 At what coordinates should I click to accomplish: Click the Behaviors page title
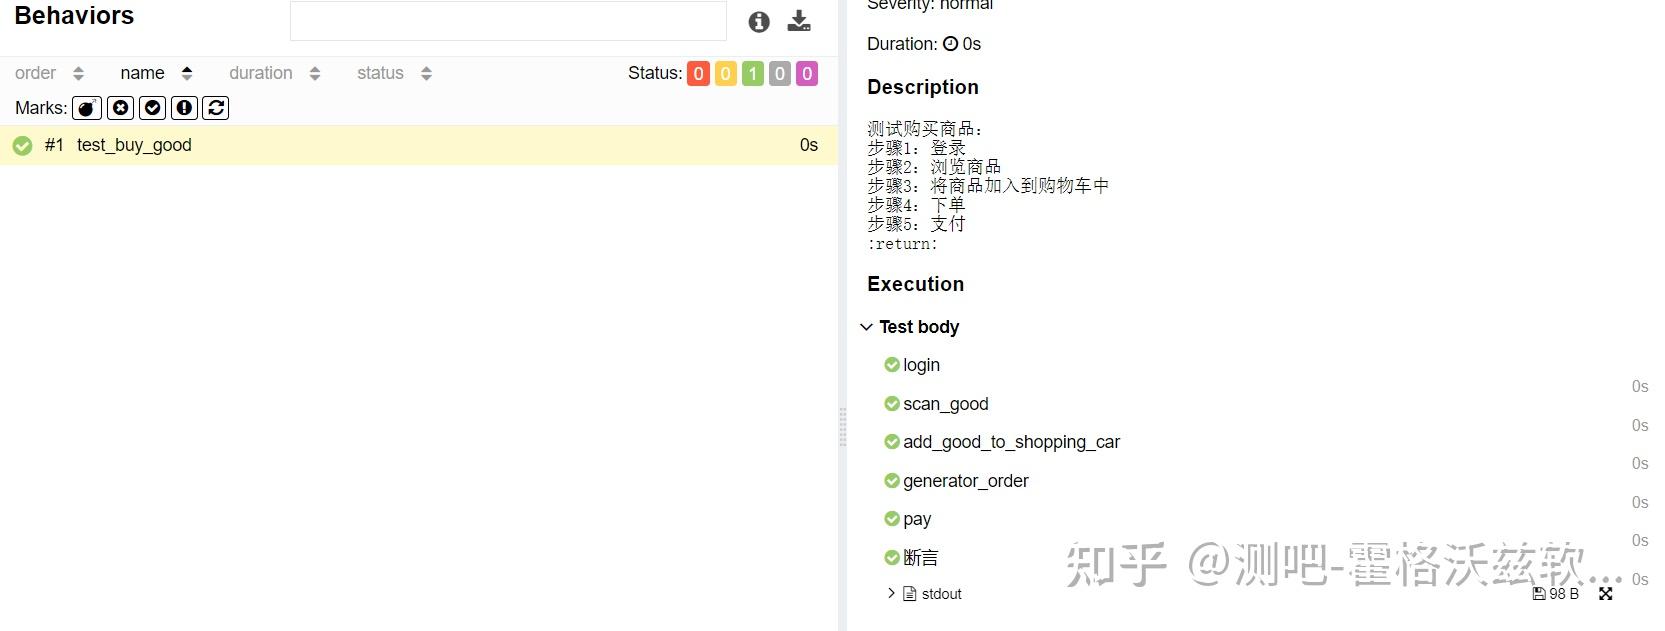pos(74,16)
